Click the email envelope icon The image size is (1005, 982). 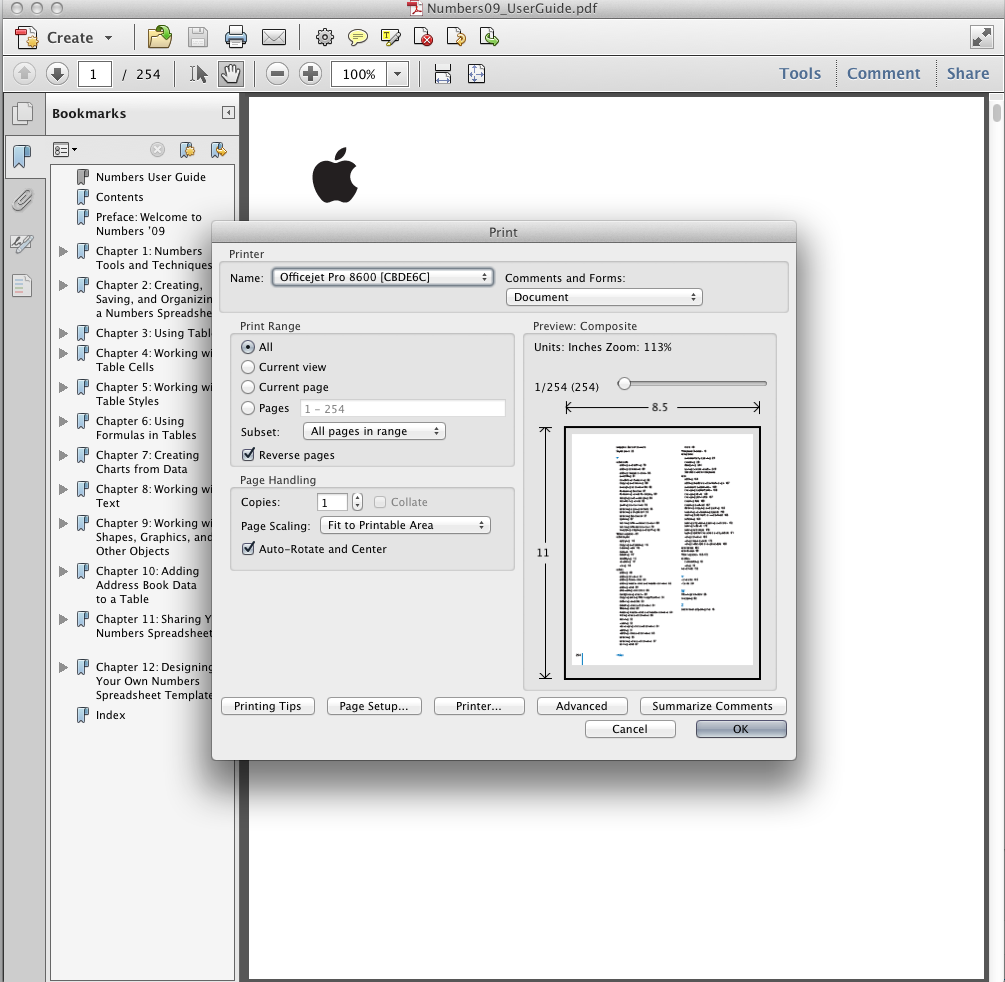point(273,38)
